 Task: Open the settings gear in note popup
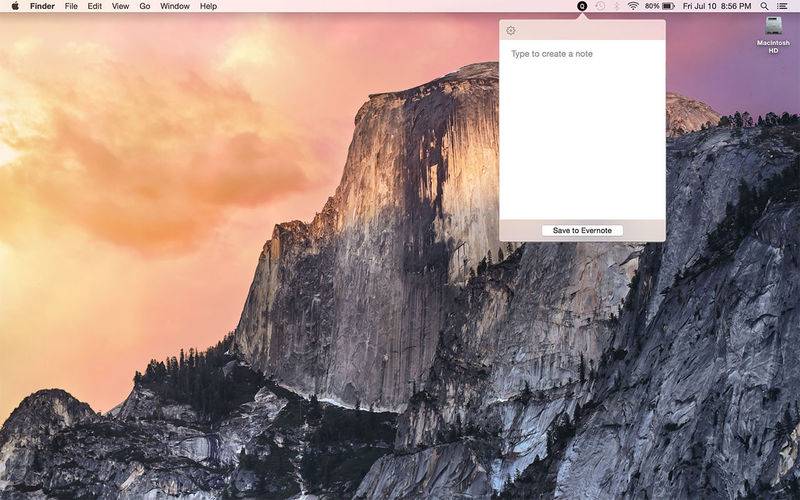510,31
